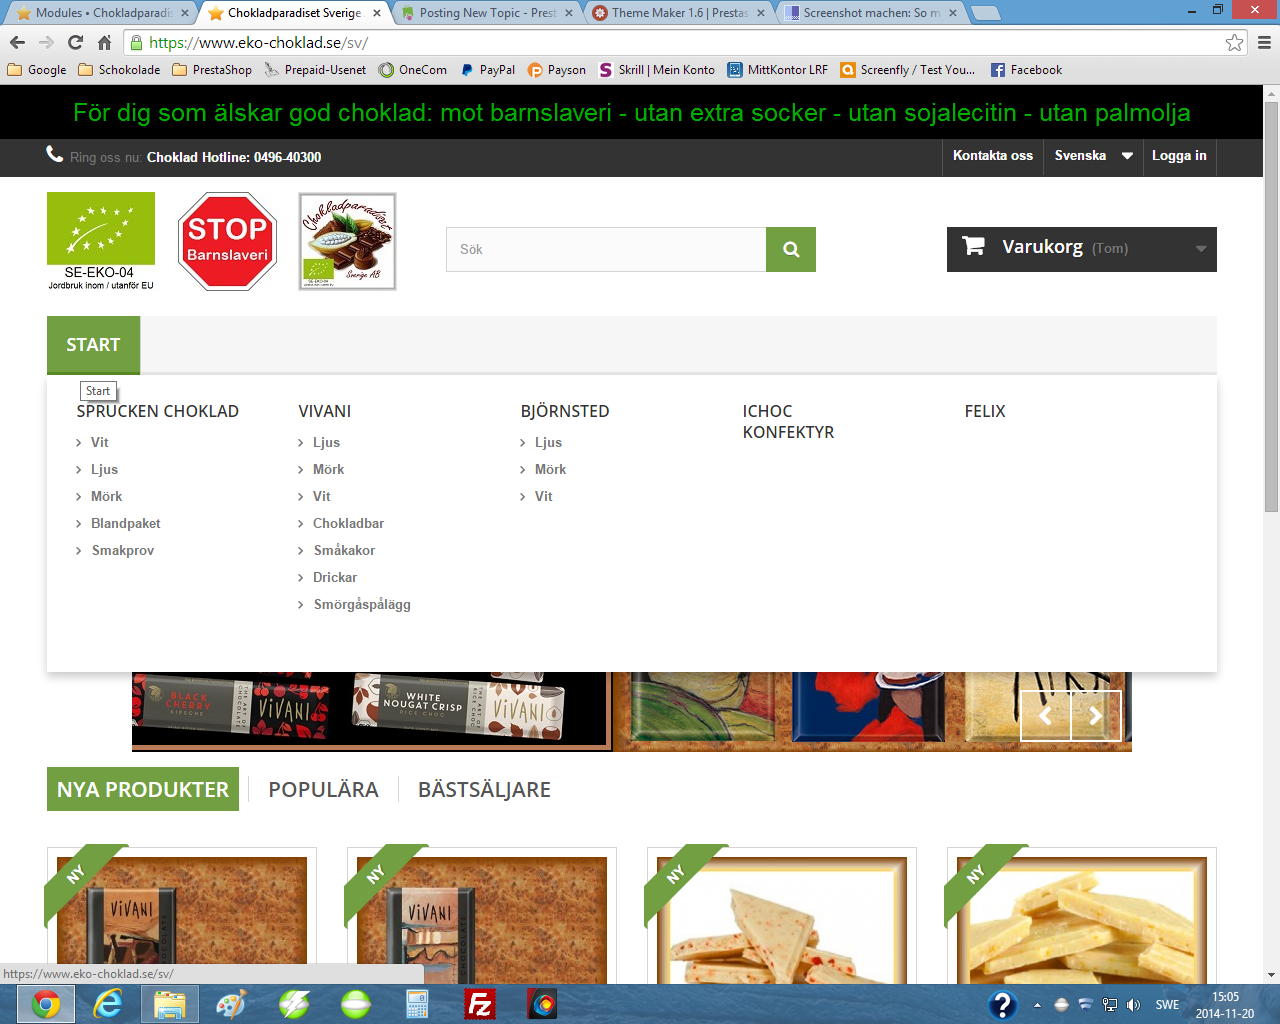Image resolution: width=1280 pixels, height=1024 pixels.
Task: Open the VIVANI category heading
Action: [x=325, y=411]
